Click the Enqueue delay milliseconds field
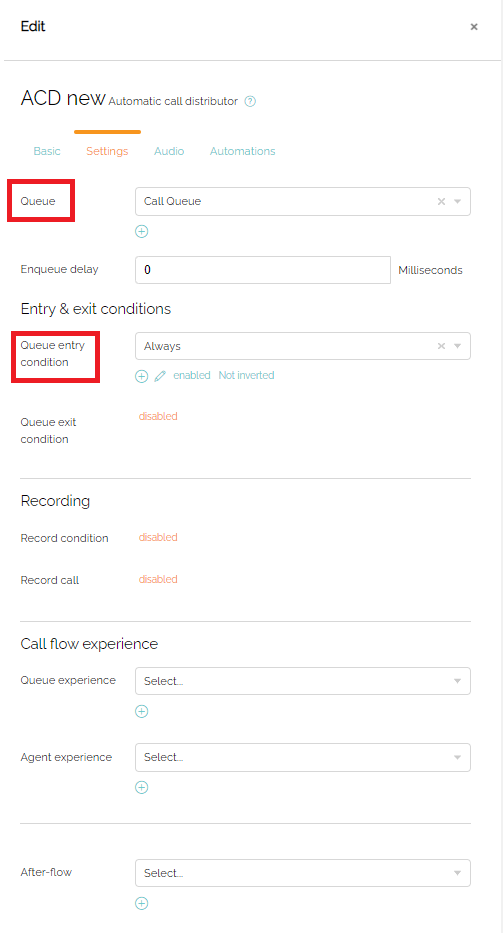 coord(263,270)
